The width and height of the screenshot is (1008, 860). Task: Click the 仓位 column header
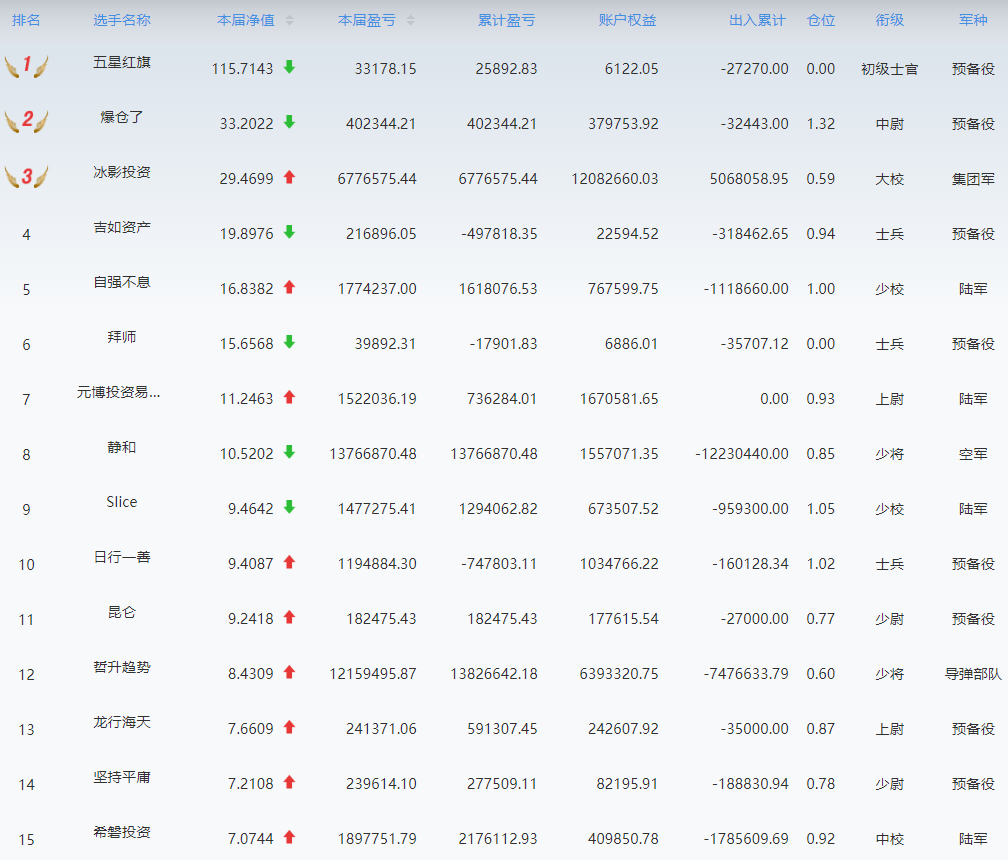point(821,21)
